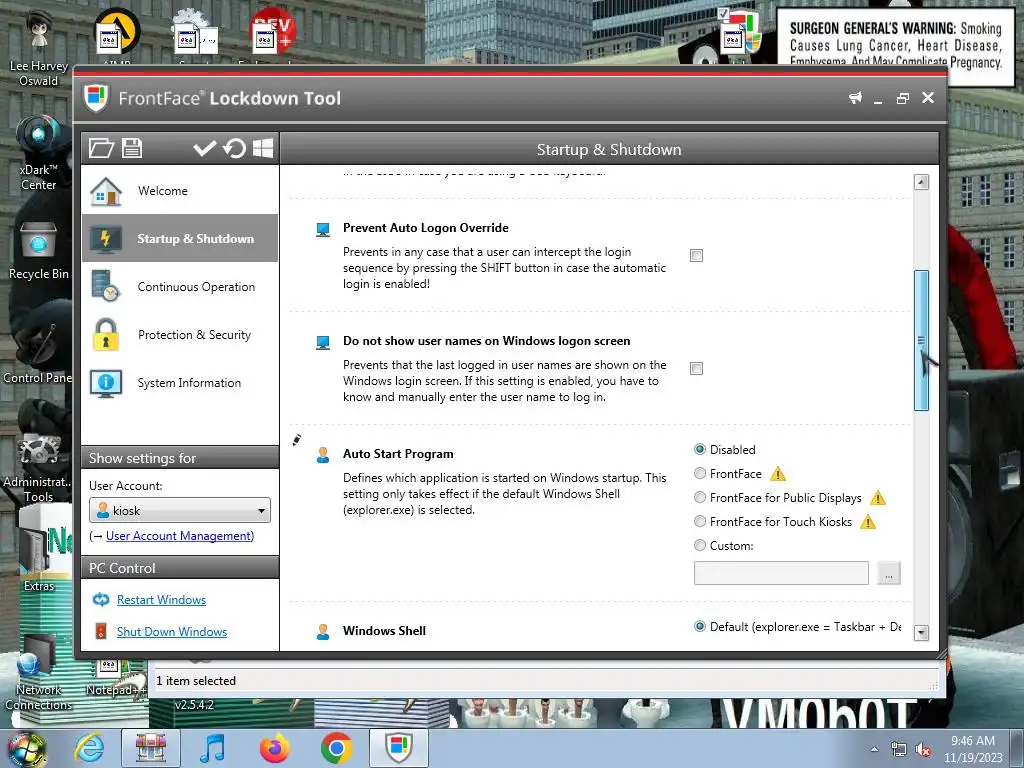The width and height of the screenshot is (1024, 768).
Task: Click warning icon next to Public Displays
Action: (878, 498)
